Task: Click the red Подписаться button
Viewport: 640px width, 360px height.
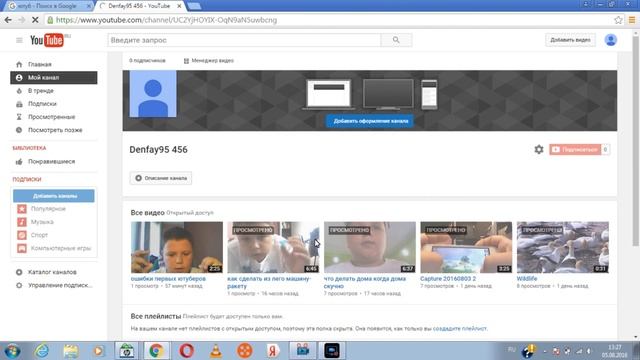Action: pos(575,149)
